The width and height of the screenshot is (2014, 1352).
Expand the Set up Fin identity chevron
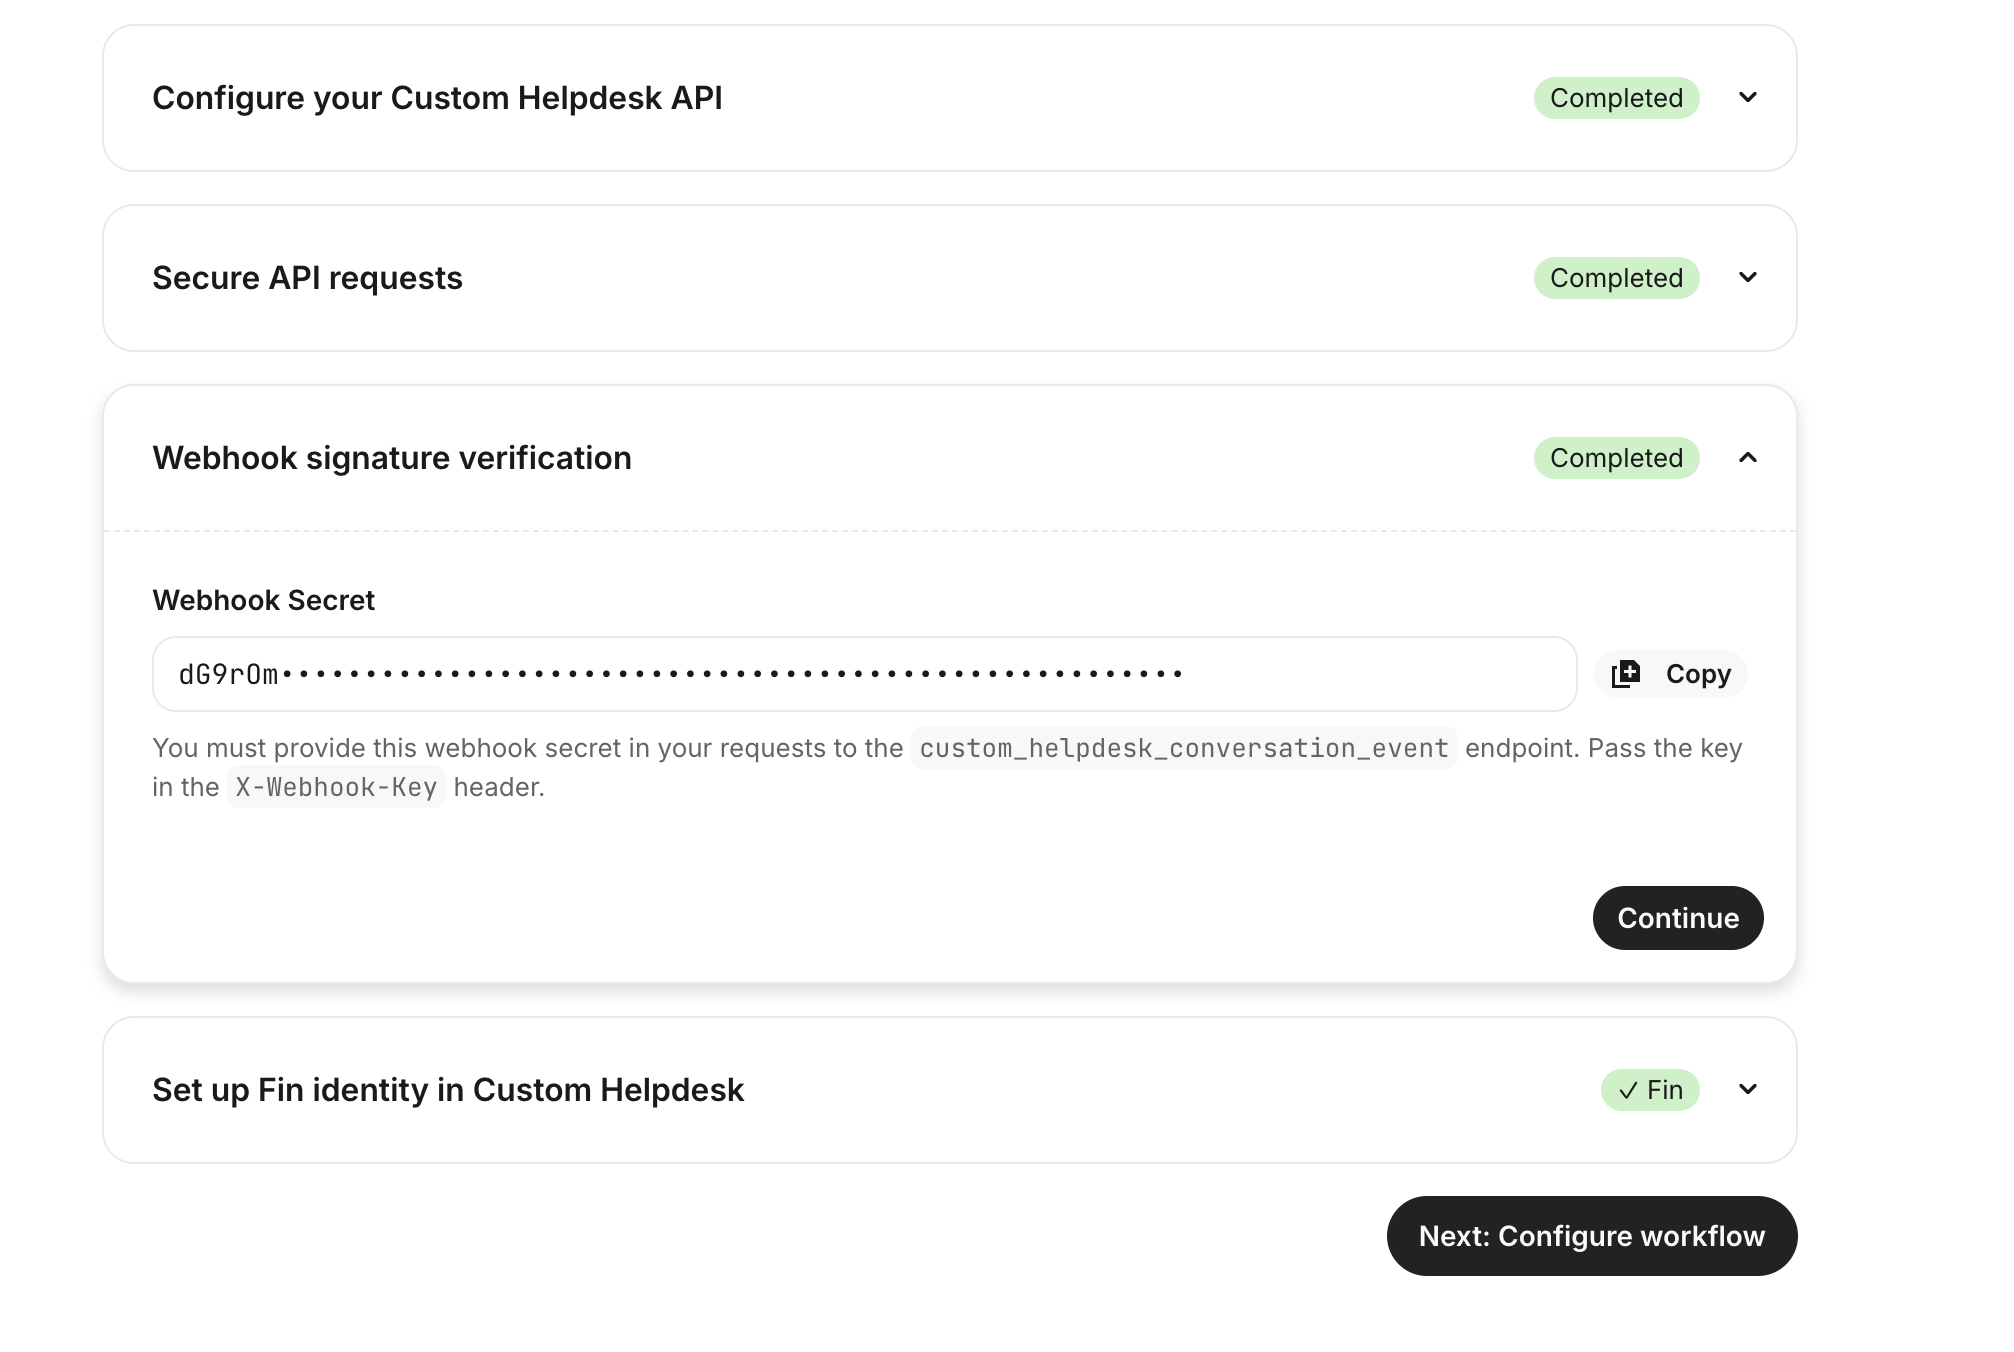tap(1748, 1090)
